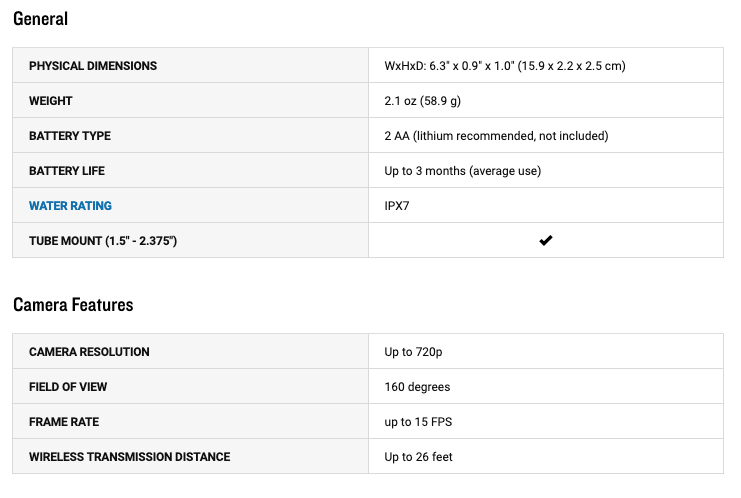Click the up to 15 FPS value

point(418,422)
